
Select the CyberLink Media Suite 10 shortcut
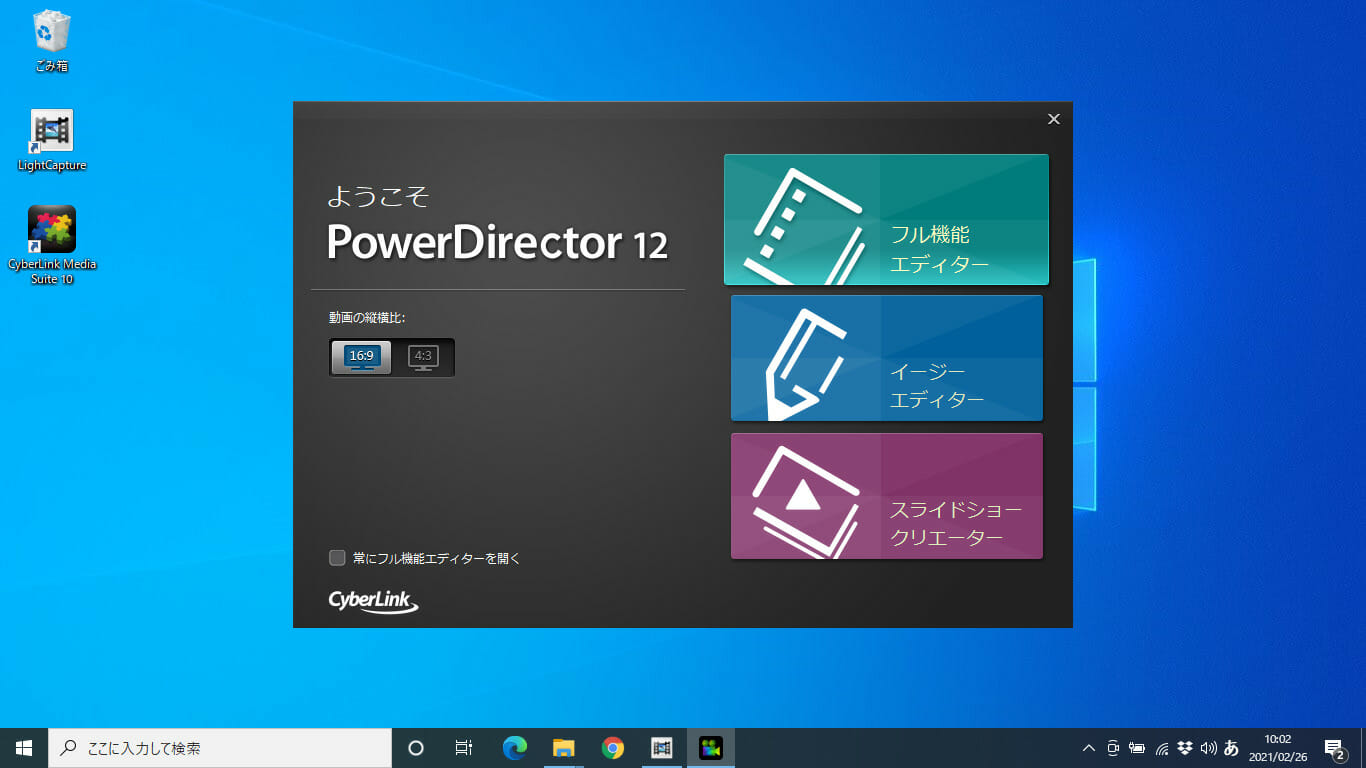52,246
